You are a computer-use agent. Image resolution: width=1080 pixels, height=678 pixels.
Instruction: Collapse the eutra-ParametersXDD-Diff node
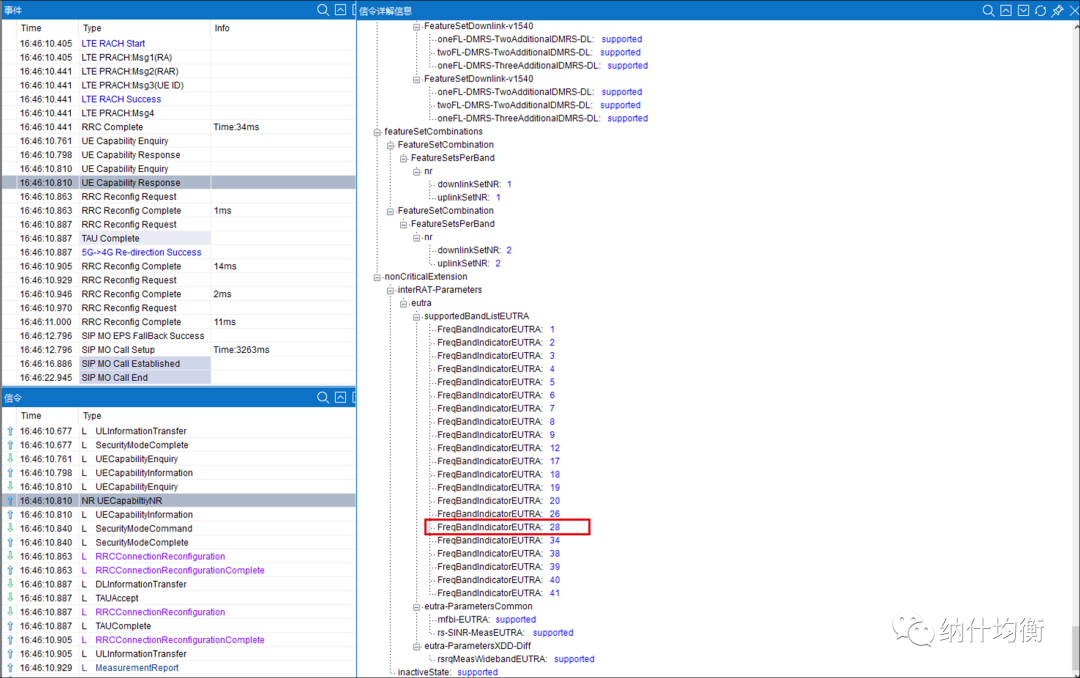pos(417,646)
